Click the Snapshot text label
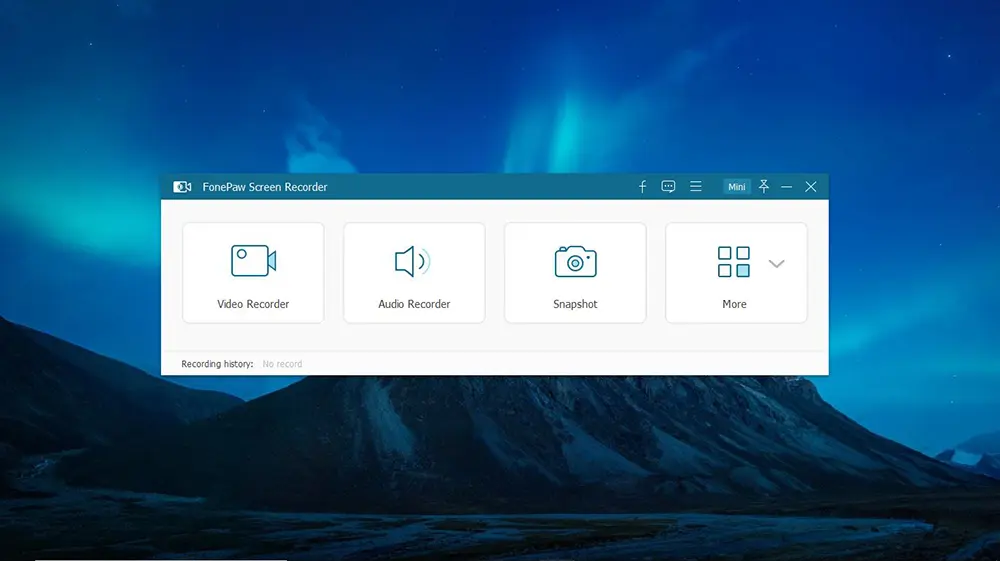1000x561 pixels. pyautogui.click(x=575, y=304)
